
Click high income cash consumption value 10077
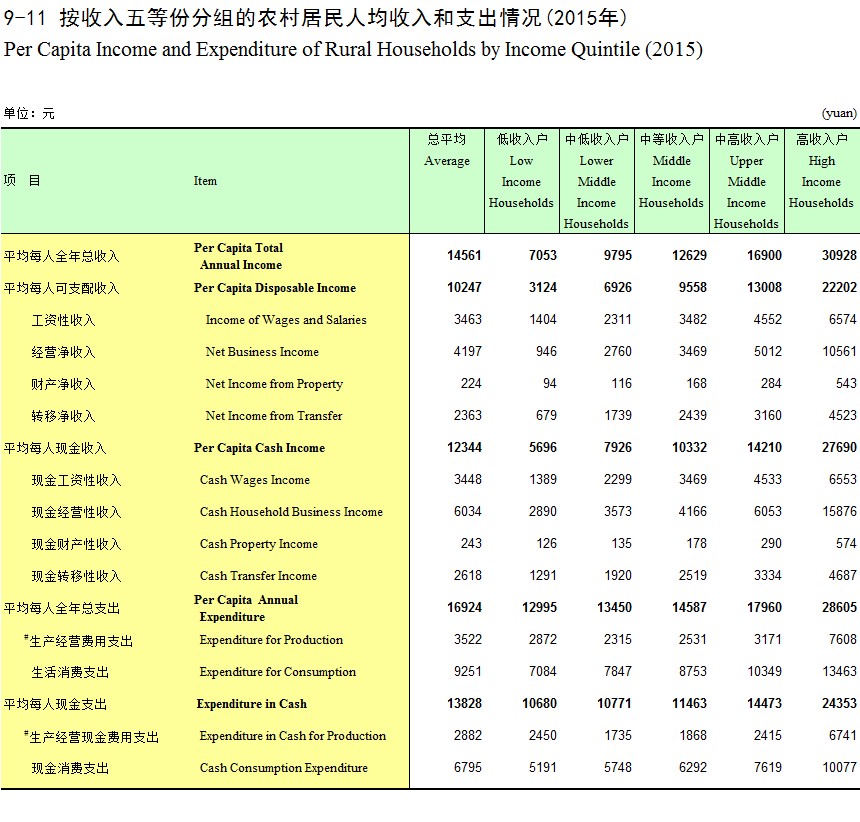839,768
